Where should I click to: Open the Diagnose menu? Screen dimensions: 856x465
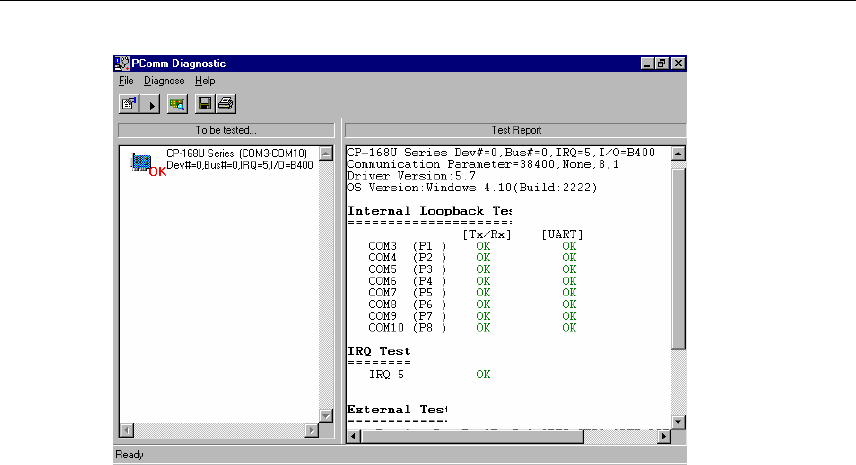tap(164, 80)
